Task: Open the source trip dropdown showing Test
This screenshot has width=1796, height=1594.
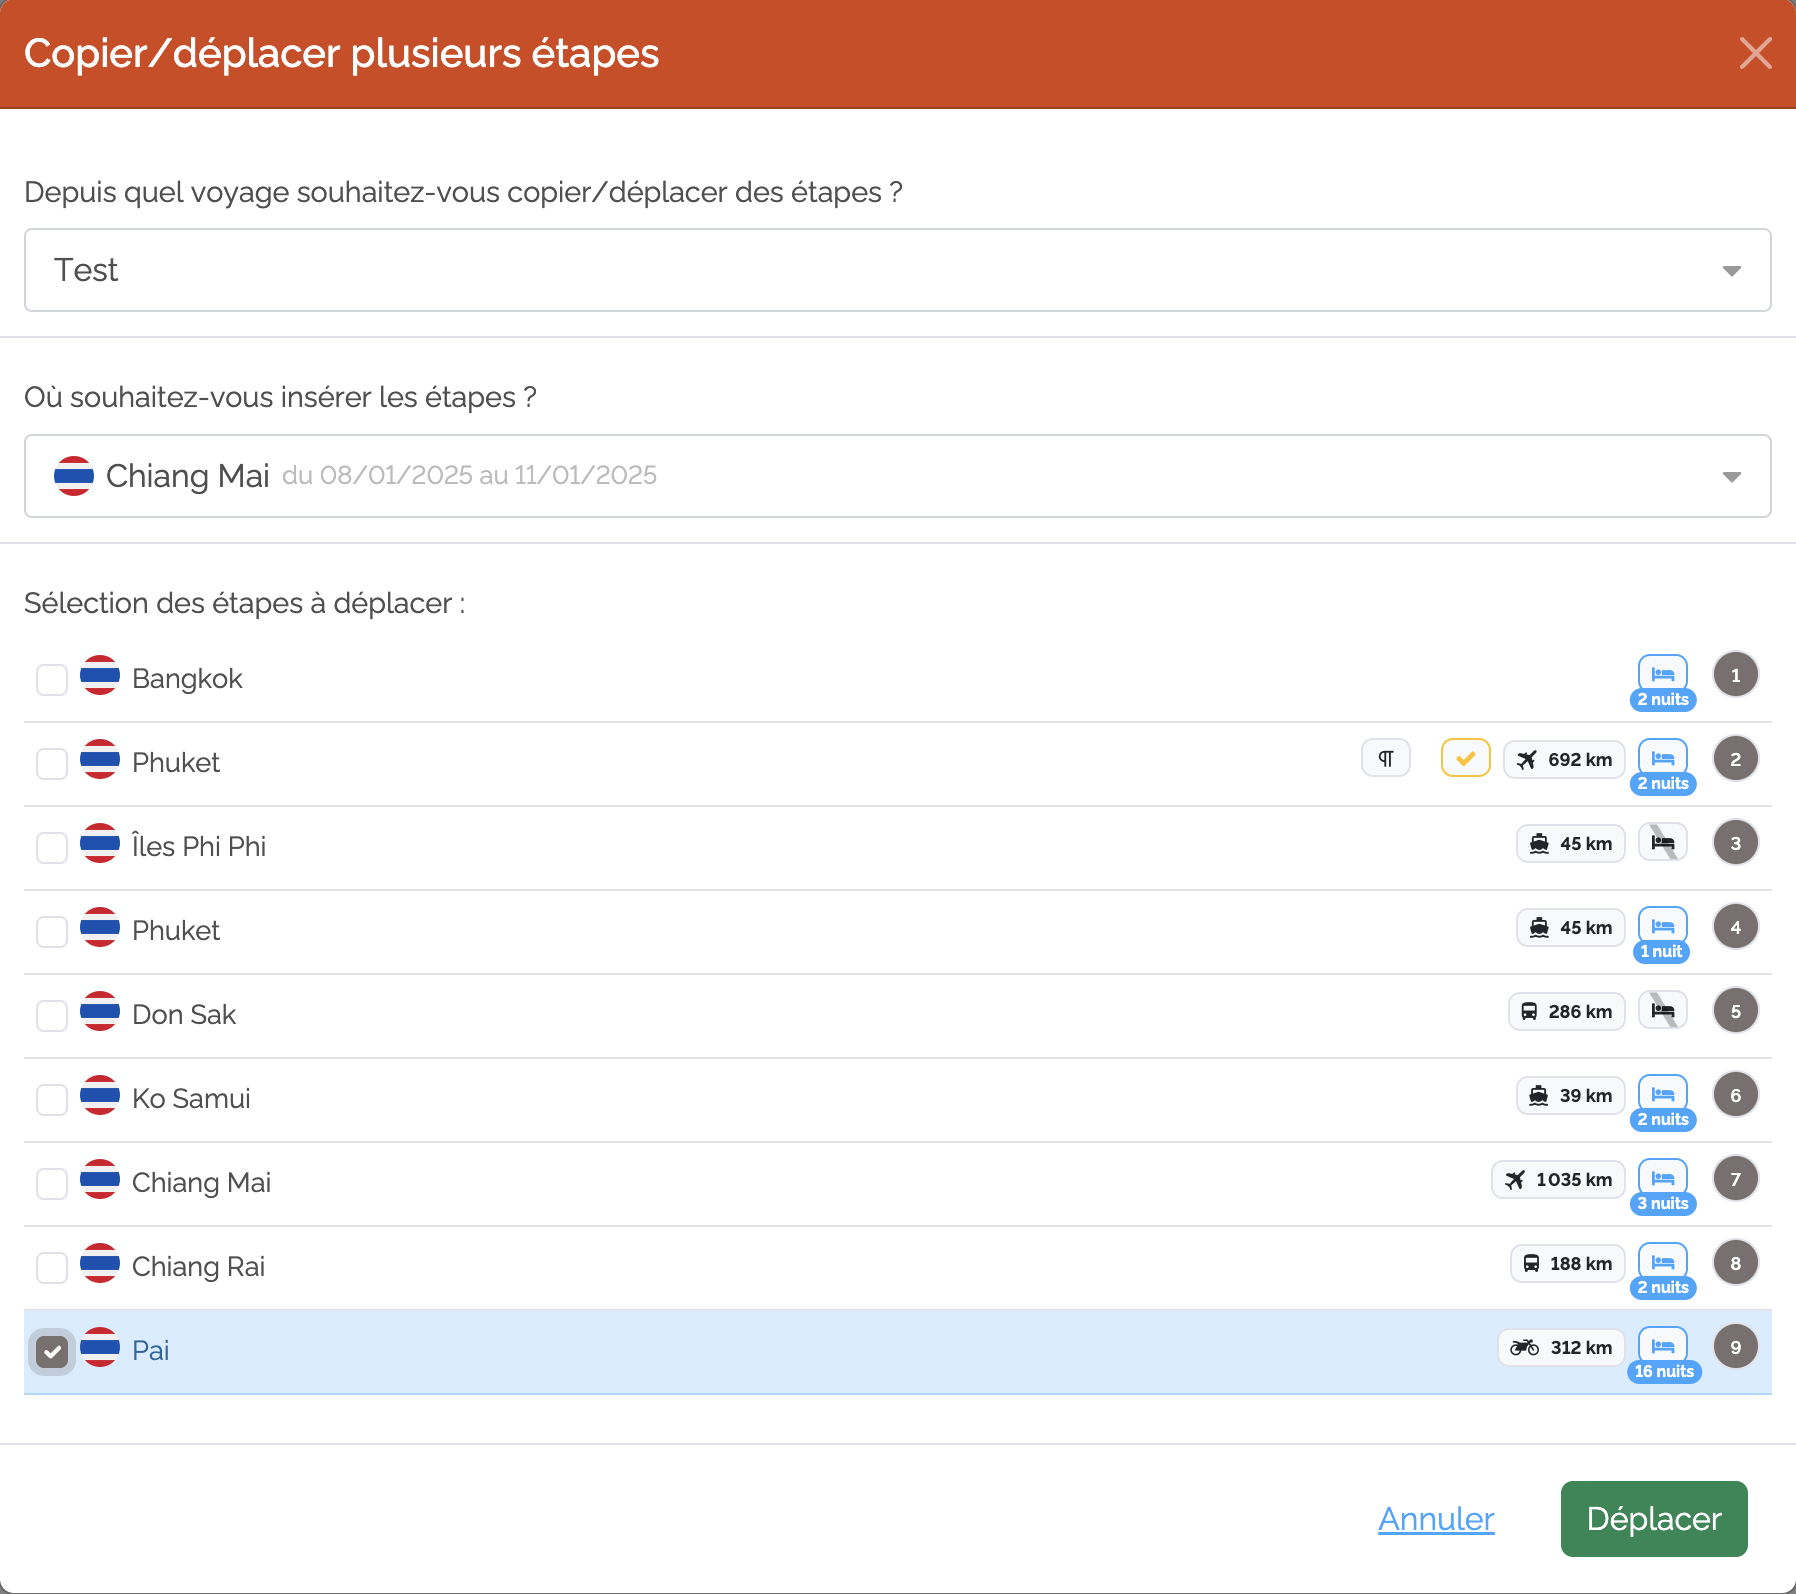Action: click(898, 270)
